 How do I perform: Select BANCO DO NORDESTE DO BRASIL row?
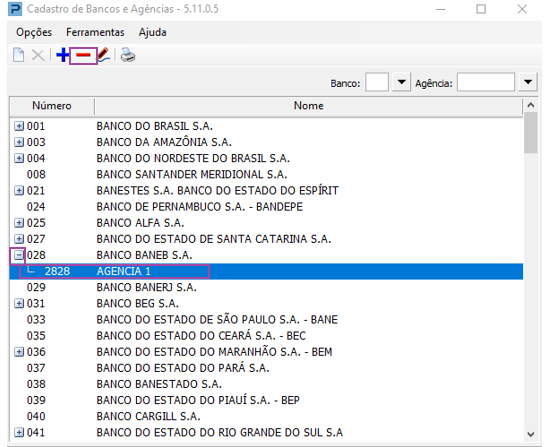coord(266,159)
